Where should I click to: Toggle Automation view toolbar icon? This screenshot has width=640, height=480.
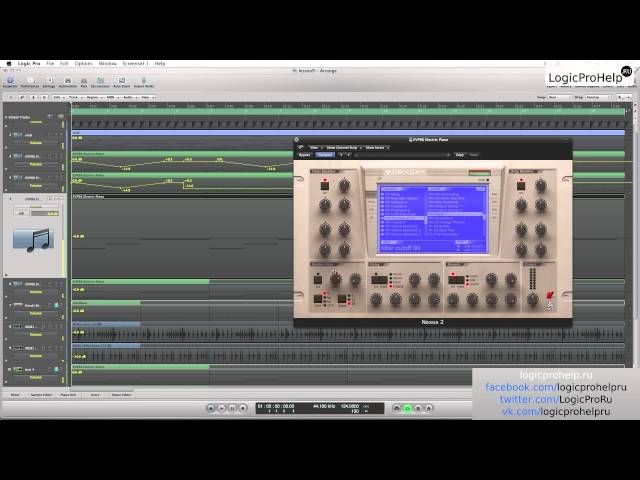click(68, 80)
